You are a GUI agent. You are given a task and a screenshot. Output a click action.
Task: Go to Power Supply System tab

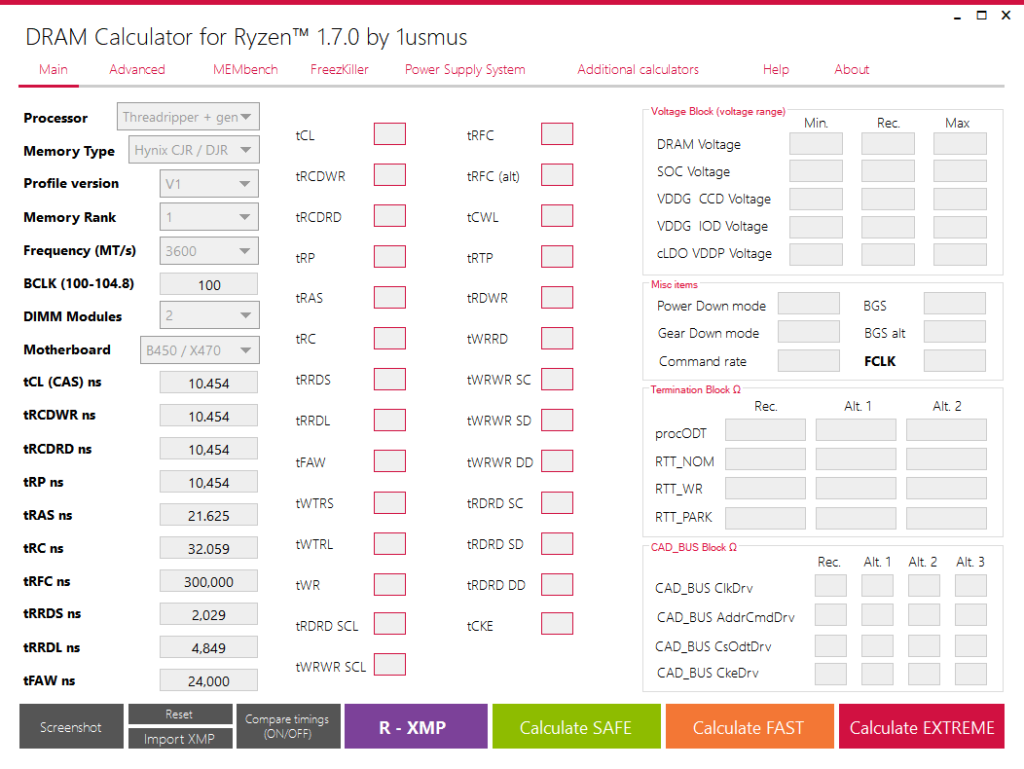click(465, 69)
